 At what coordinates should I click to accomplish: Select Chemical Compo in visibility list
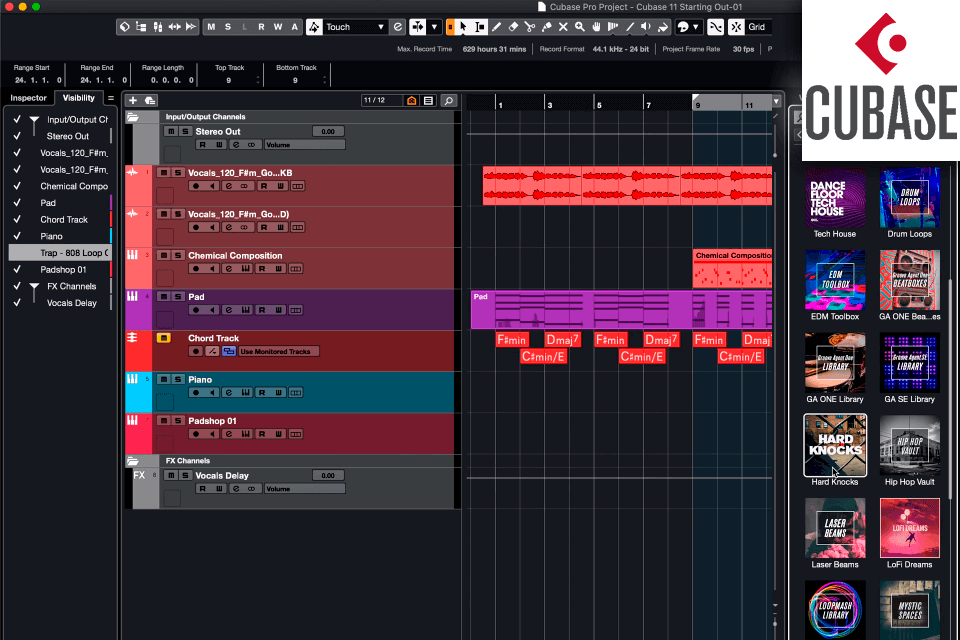coord(74,186)
